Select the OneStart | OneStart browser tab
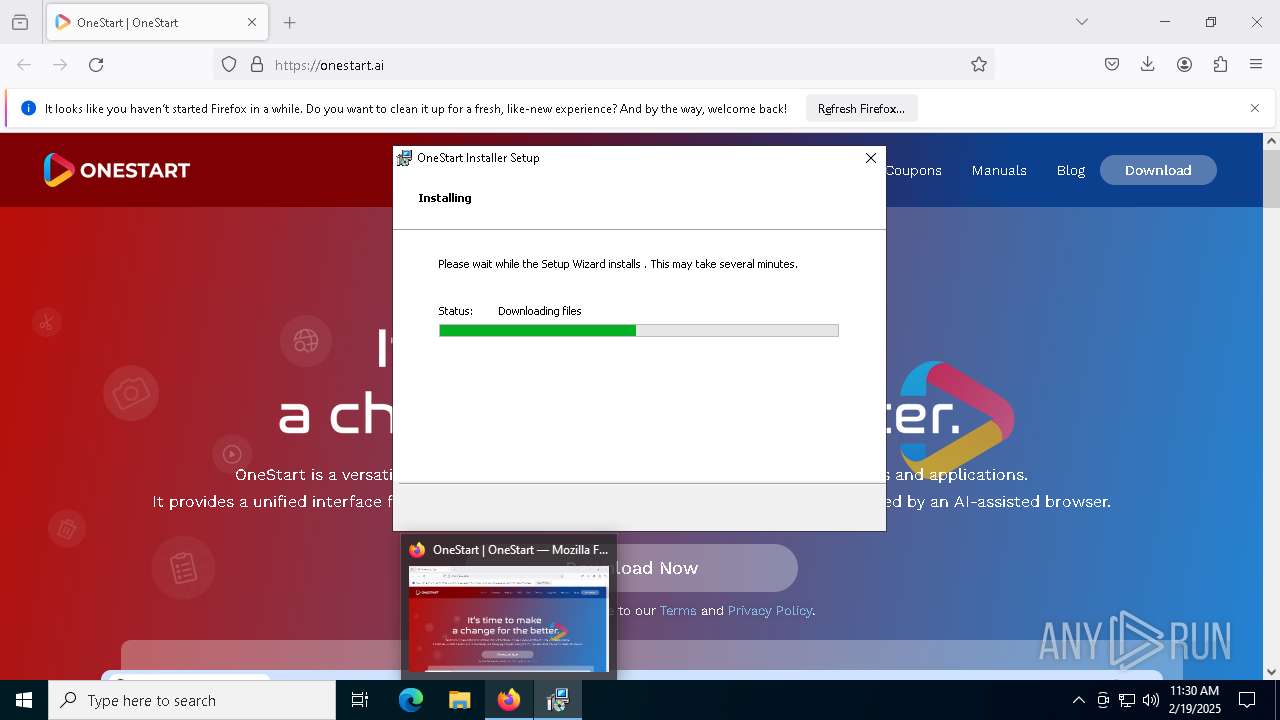This screenshot has width=1280, height=720. click(156, 22)
